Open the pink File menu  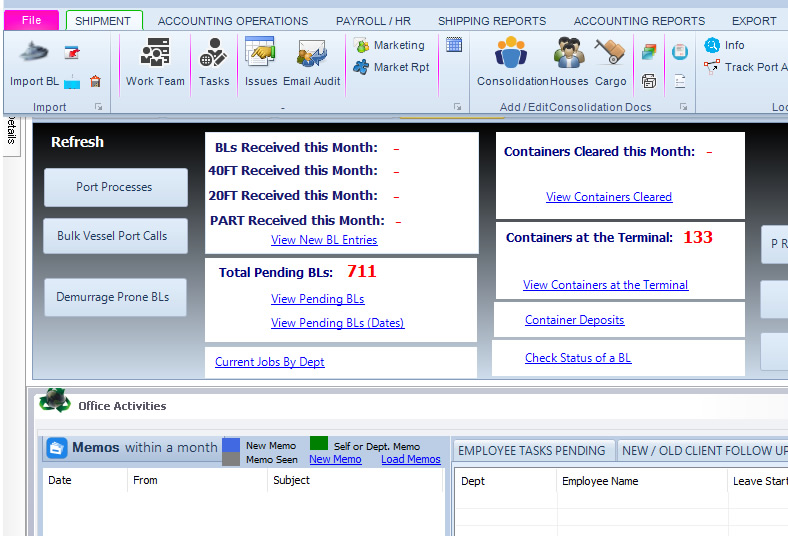pyautogui.click(x=31, y=20)
